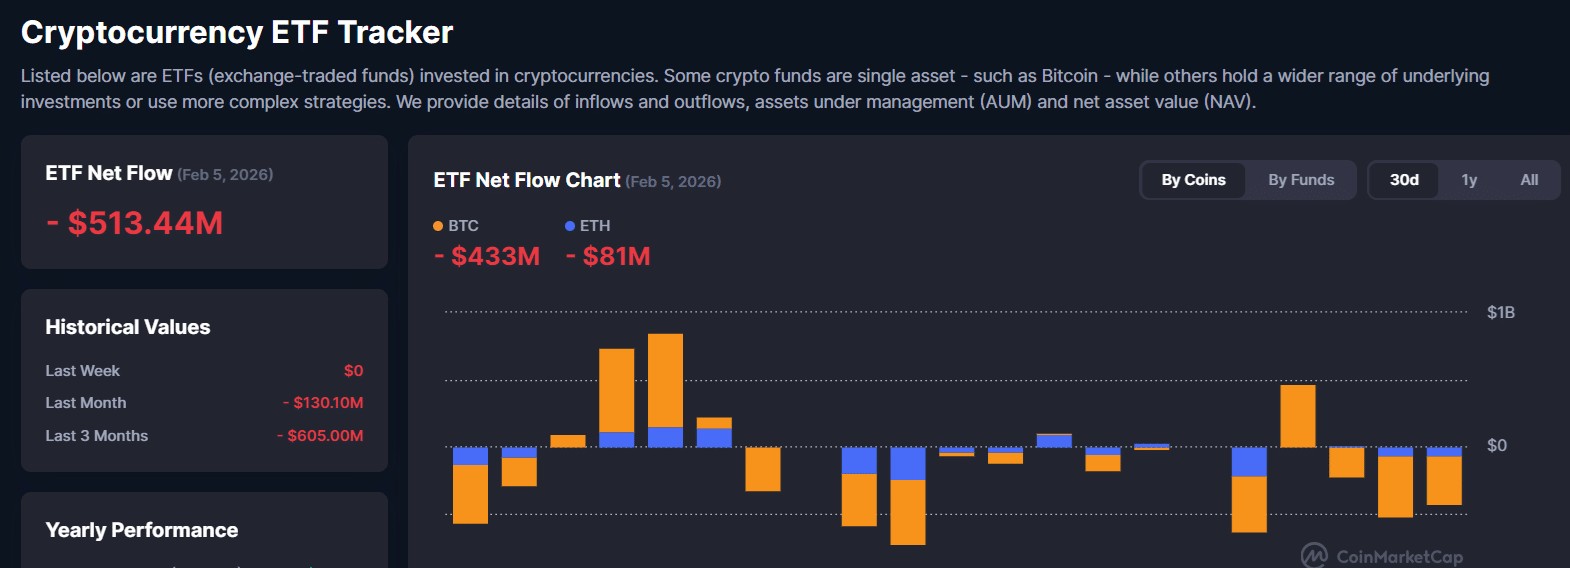Click the lowest orange outflow bar
This screenshot has width=1570, height=568.
[x=907, y=512]
